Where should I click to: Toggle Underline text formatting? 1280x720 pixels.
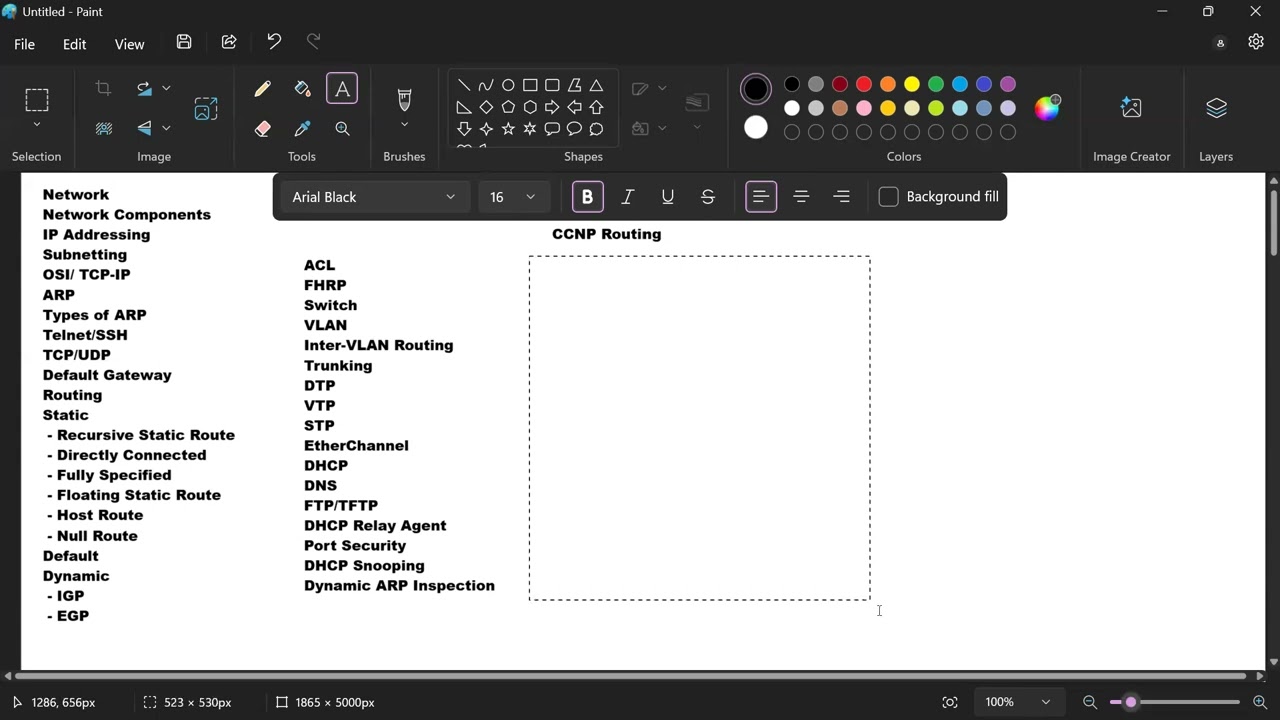click(668, 197)
